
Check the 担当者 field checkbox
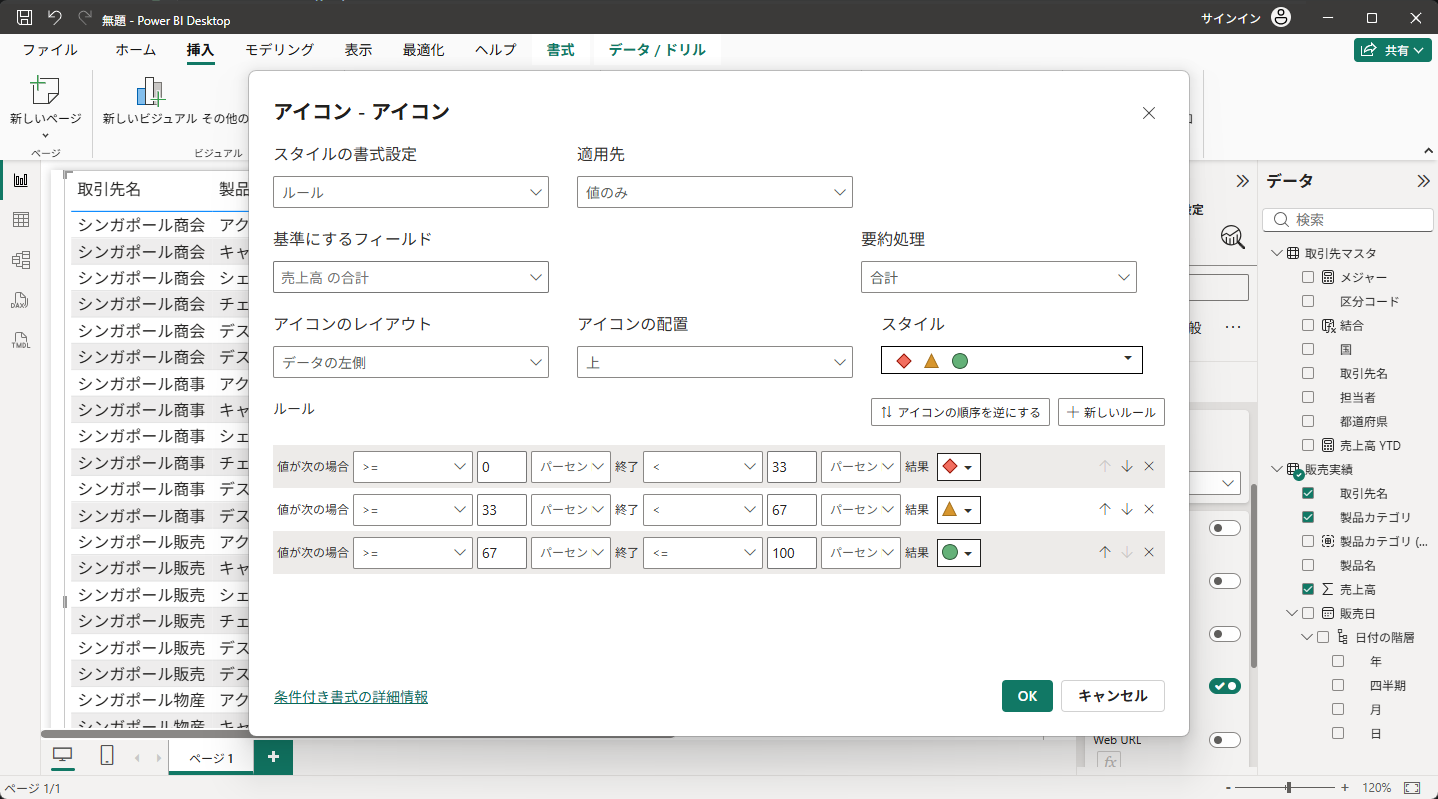coord(1308,397)
